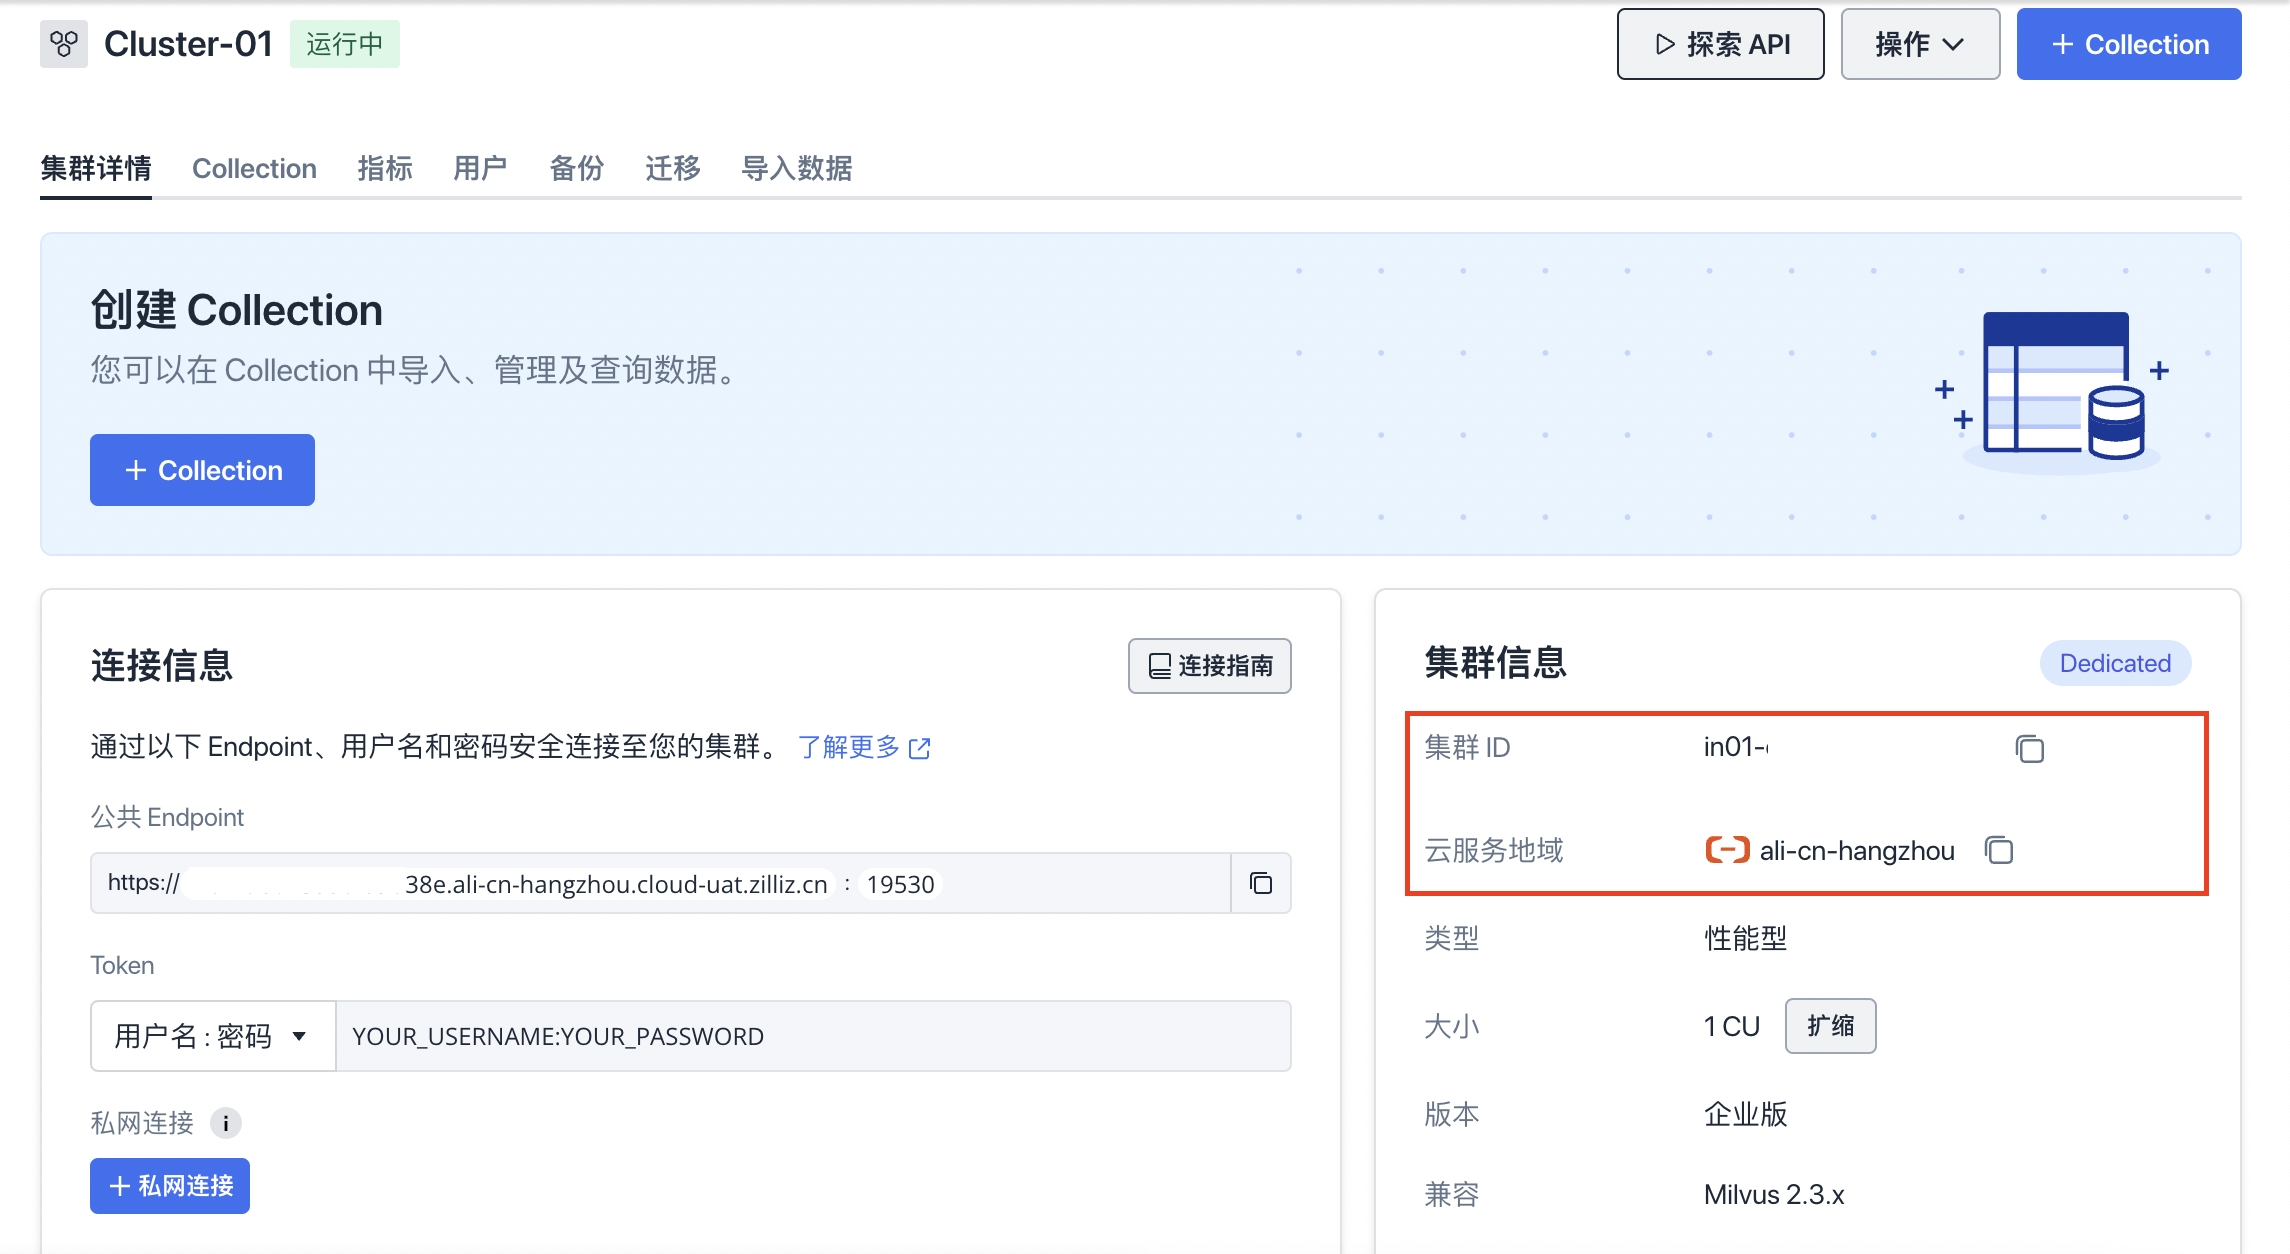Viewport: 2290px width, 1254px height.
Task: Open the 连接指南 connection guide
Action: click(x=1210, y=666)
